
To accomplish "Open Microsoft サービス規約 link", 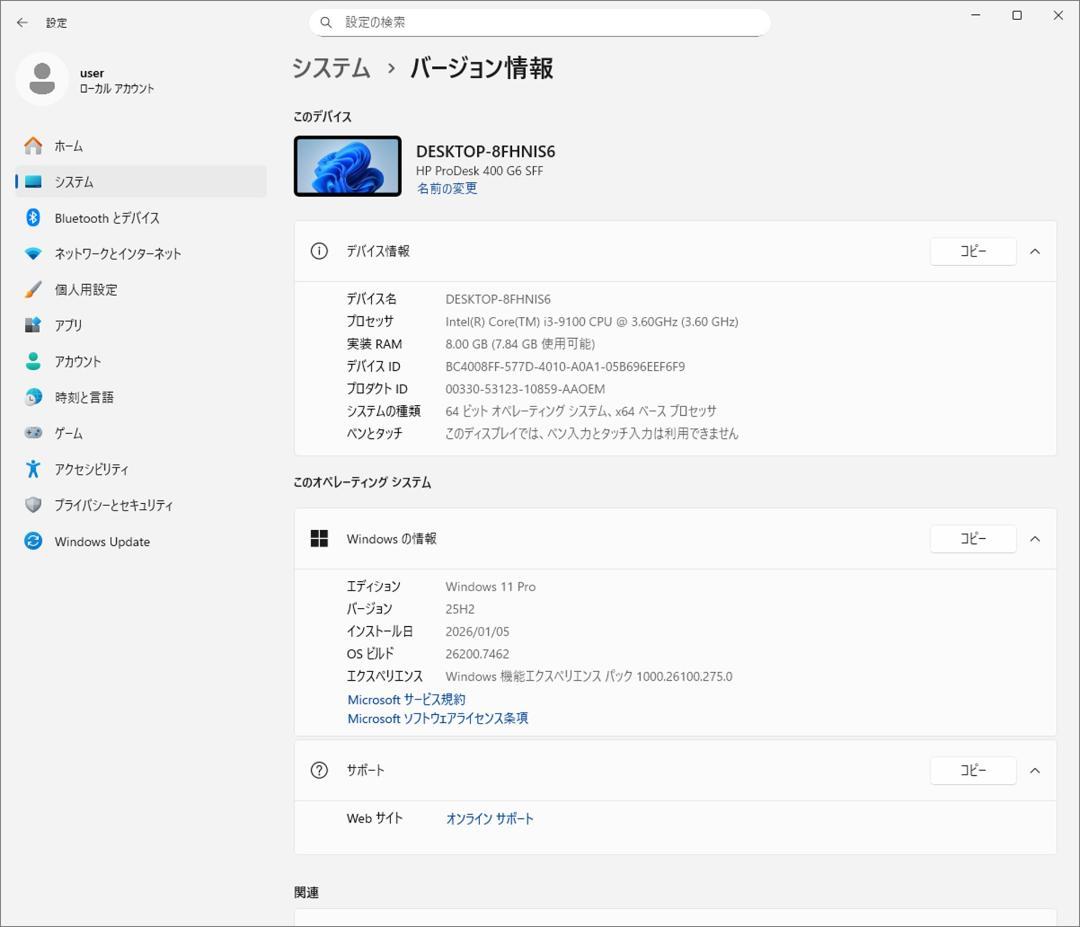I will pyautogui.click(x=405, y=699).
